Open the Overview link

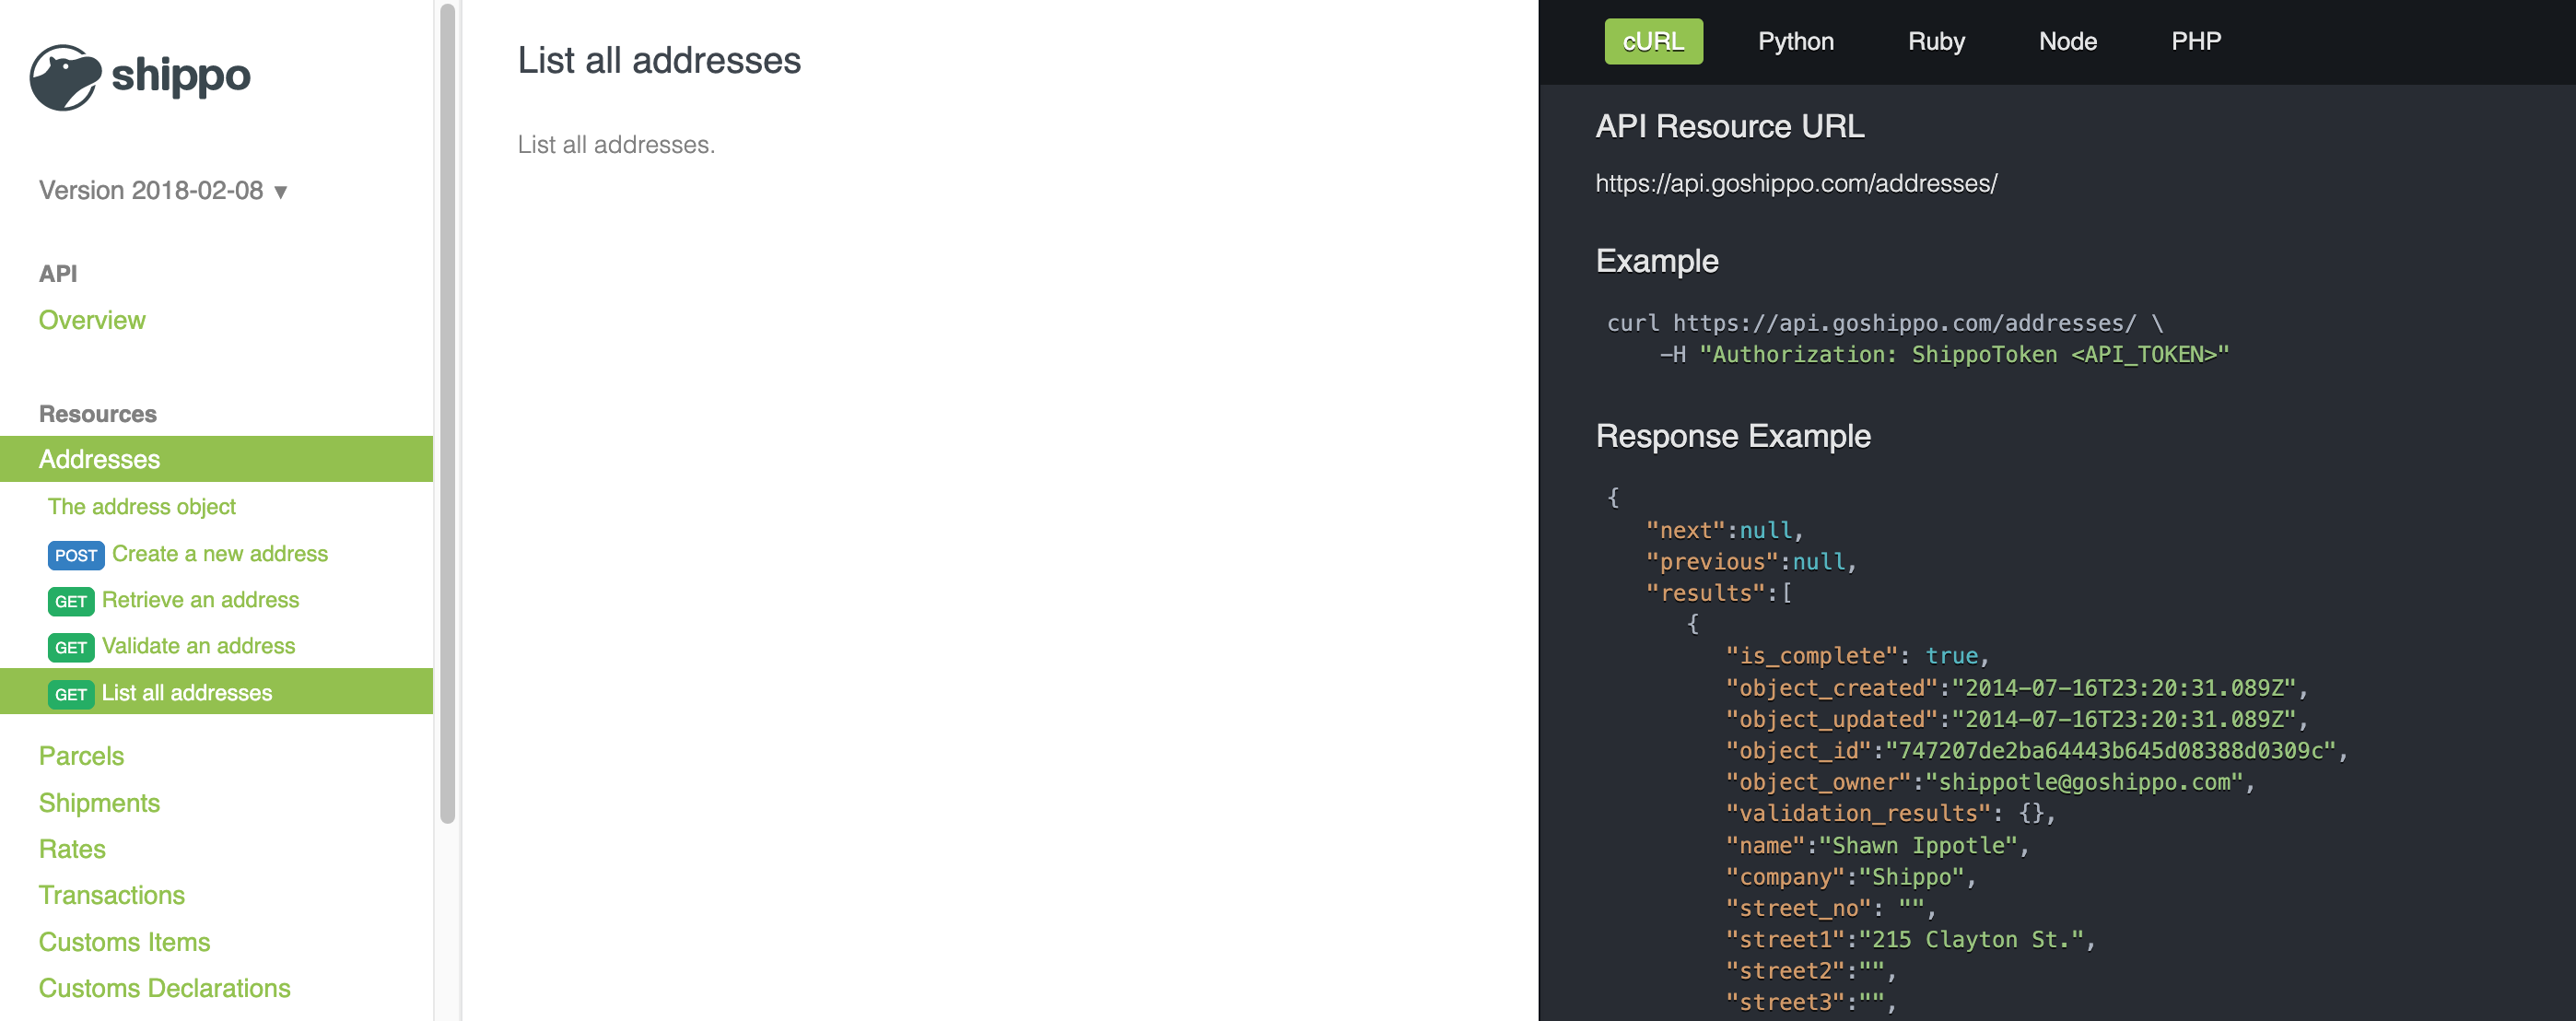click(x=92, y=320)
